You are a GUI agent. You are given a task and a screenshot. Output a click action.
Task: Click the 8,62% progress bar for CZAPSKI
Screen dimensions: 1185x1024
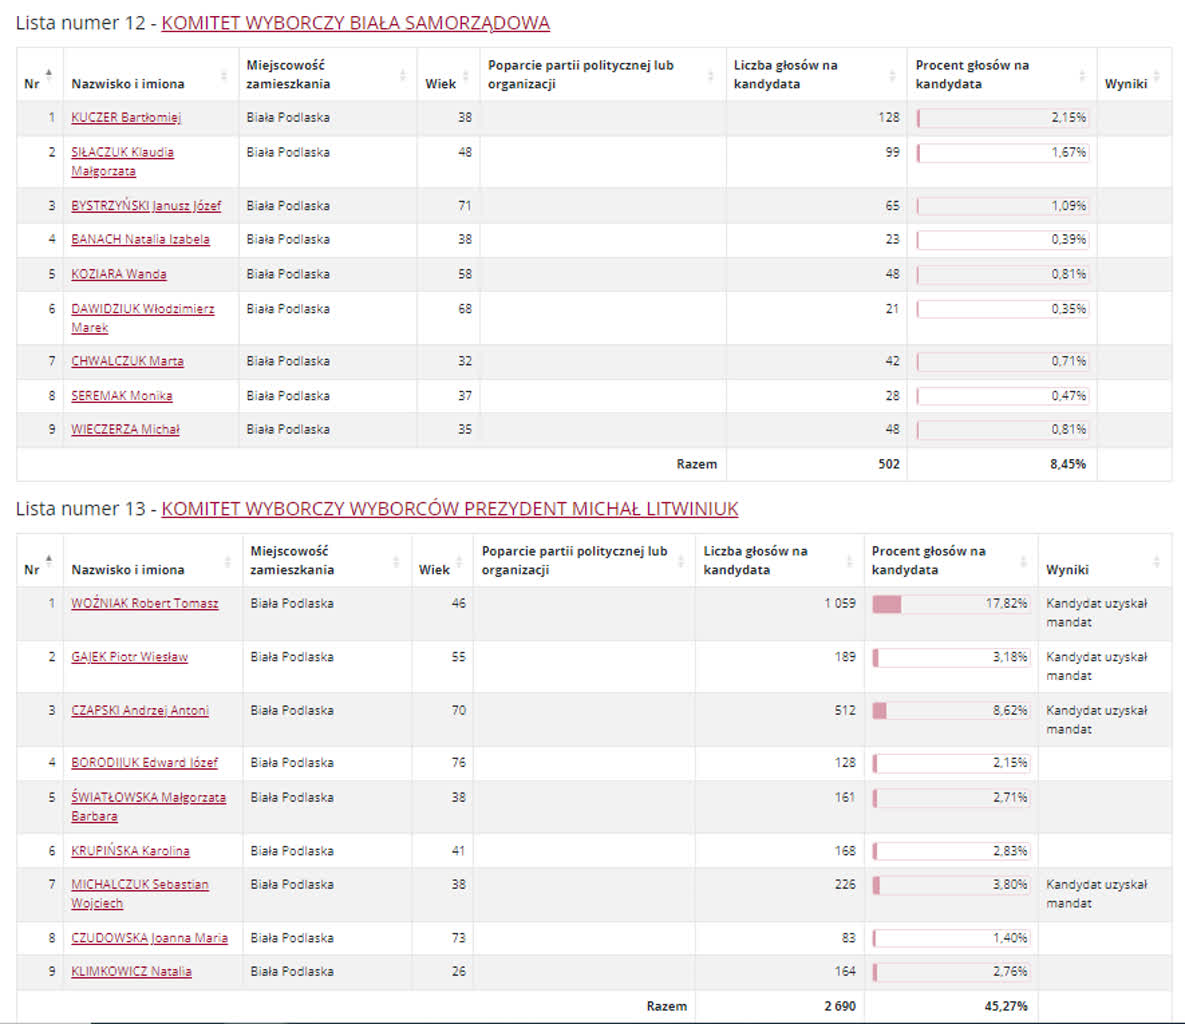tap(950, 711)
